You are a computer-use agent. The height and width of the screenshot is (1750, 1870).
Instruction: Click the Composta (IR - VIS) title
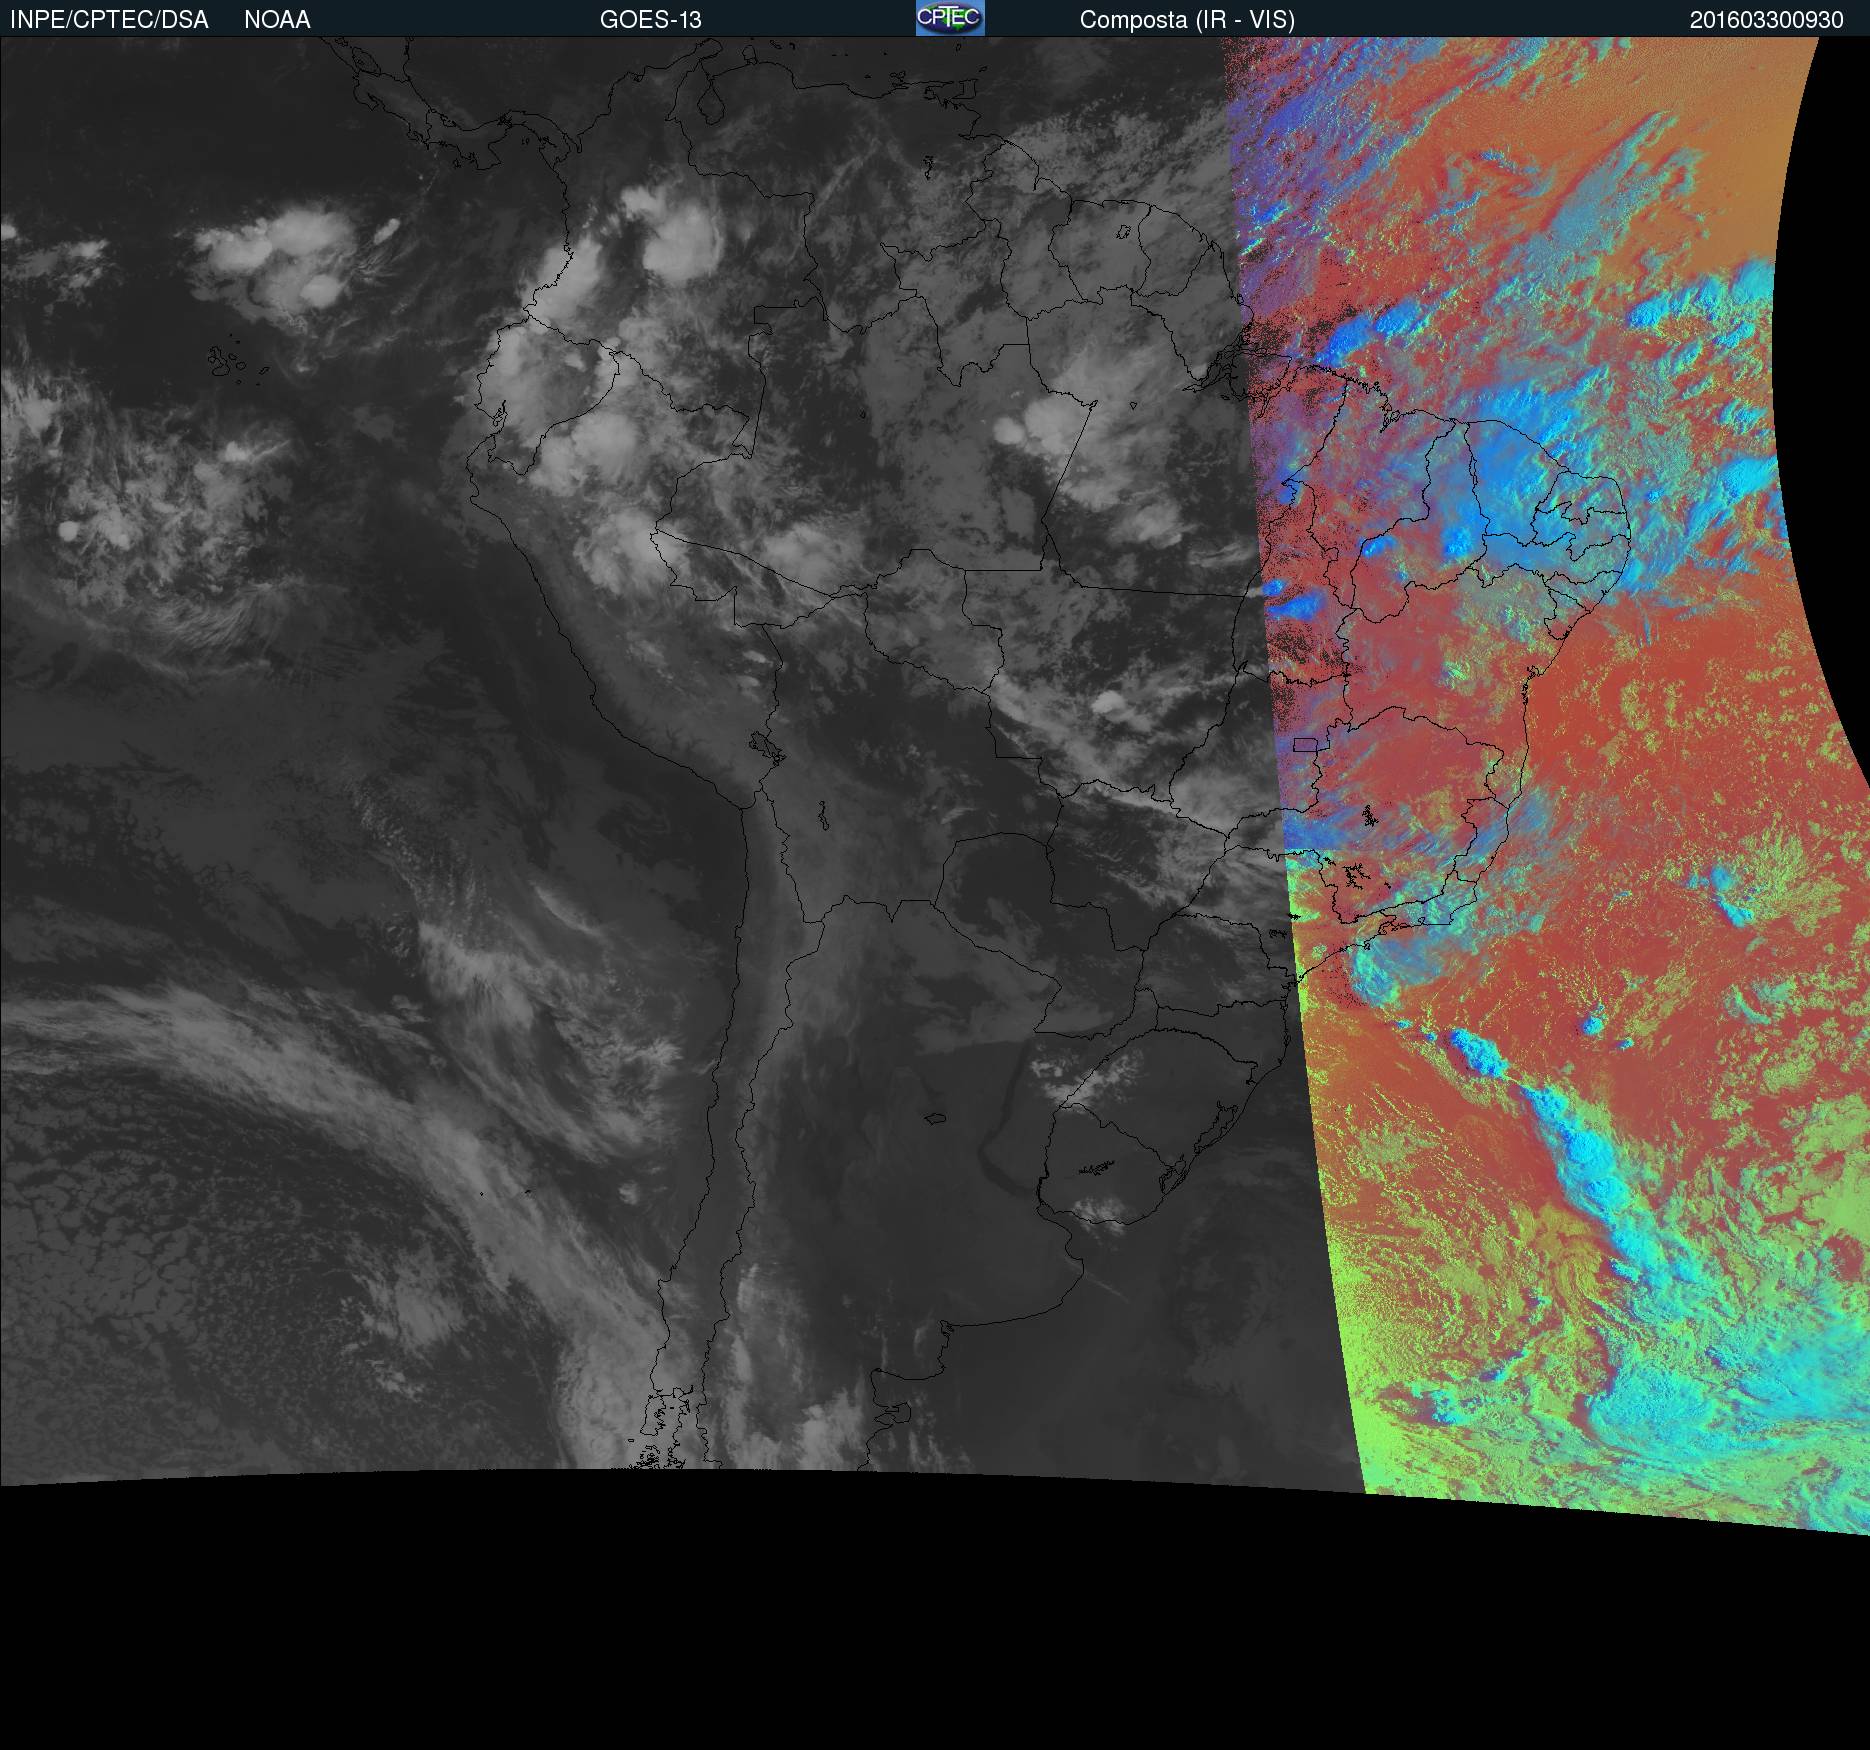(x=1186, y=20)
